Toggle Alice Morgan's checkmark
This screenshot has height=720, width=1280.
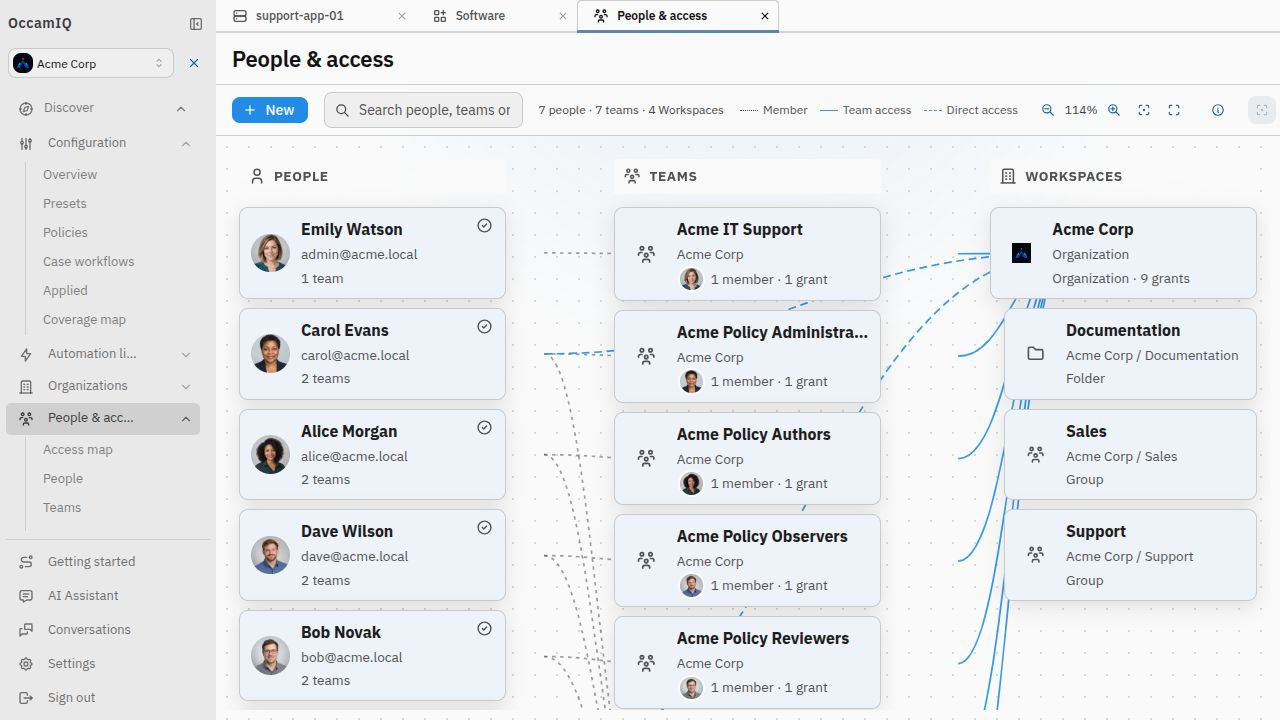tap(485, 428)
